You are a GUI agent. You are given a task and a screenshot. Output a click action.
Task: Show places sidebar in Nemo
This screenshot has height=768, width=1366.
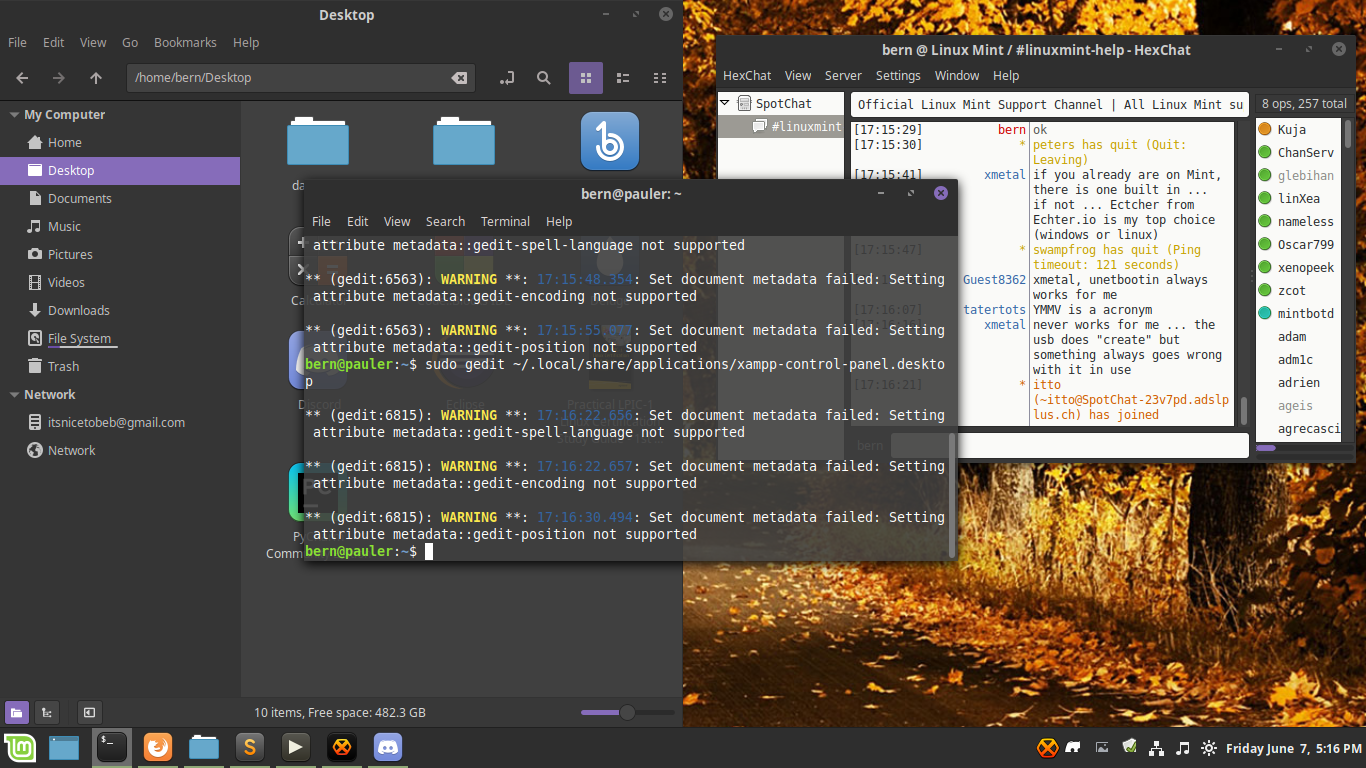[x=16, y=712]
